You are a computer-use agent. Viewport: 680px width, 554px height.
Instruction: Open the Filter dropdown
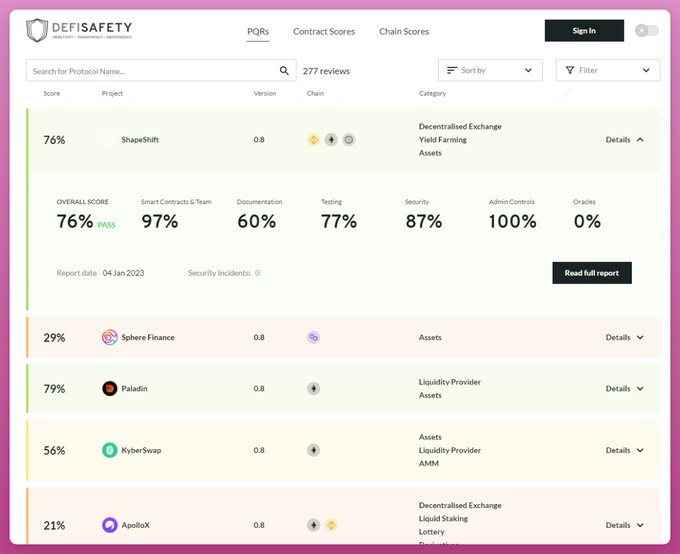pyautogui.click(x=608, y=70)
